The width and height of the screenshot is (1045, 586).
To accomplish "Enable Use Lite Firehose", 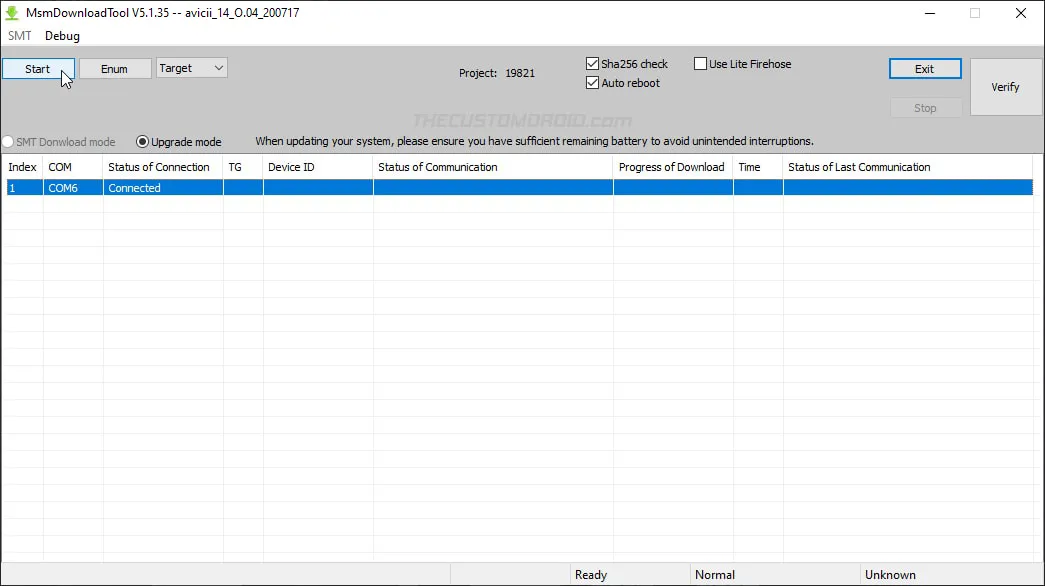I will [700, 63].
